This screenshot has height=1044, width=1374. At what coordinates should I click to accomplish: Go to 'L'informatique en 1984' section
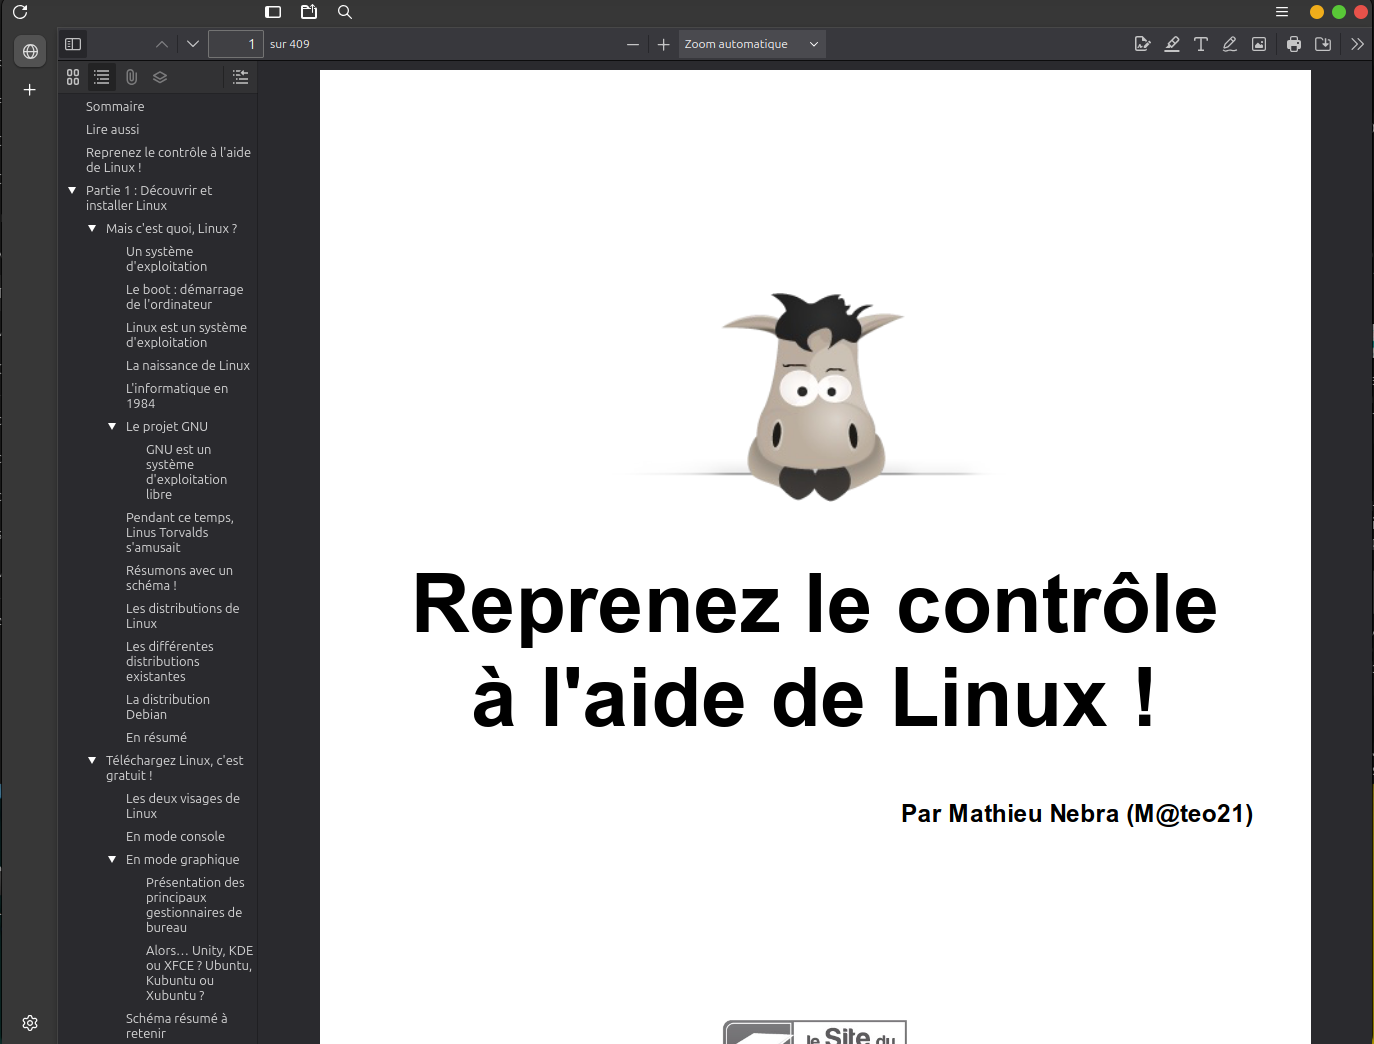[177, 396]
